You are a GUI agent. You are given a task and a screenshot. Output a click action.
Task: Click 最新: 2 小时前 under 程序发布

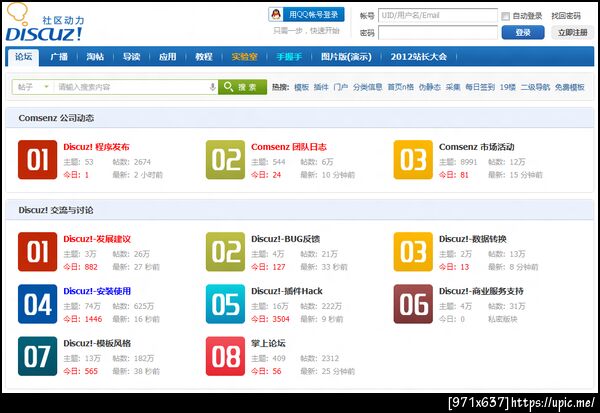pyautogui.click(x=138, y=175)
